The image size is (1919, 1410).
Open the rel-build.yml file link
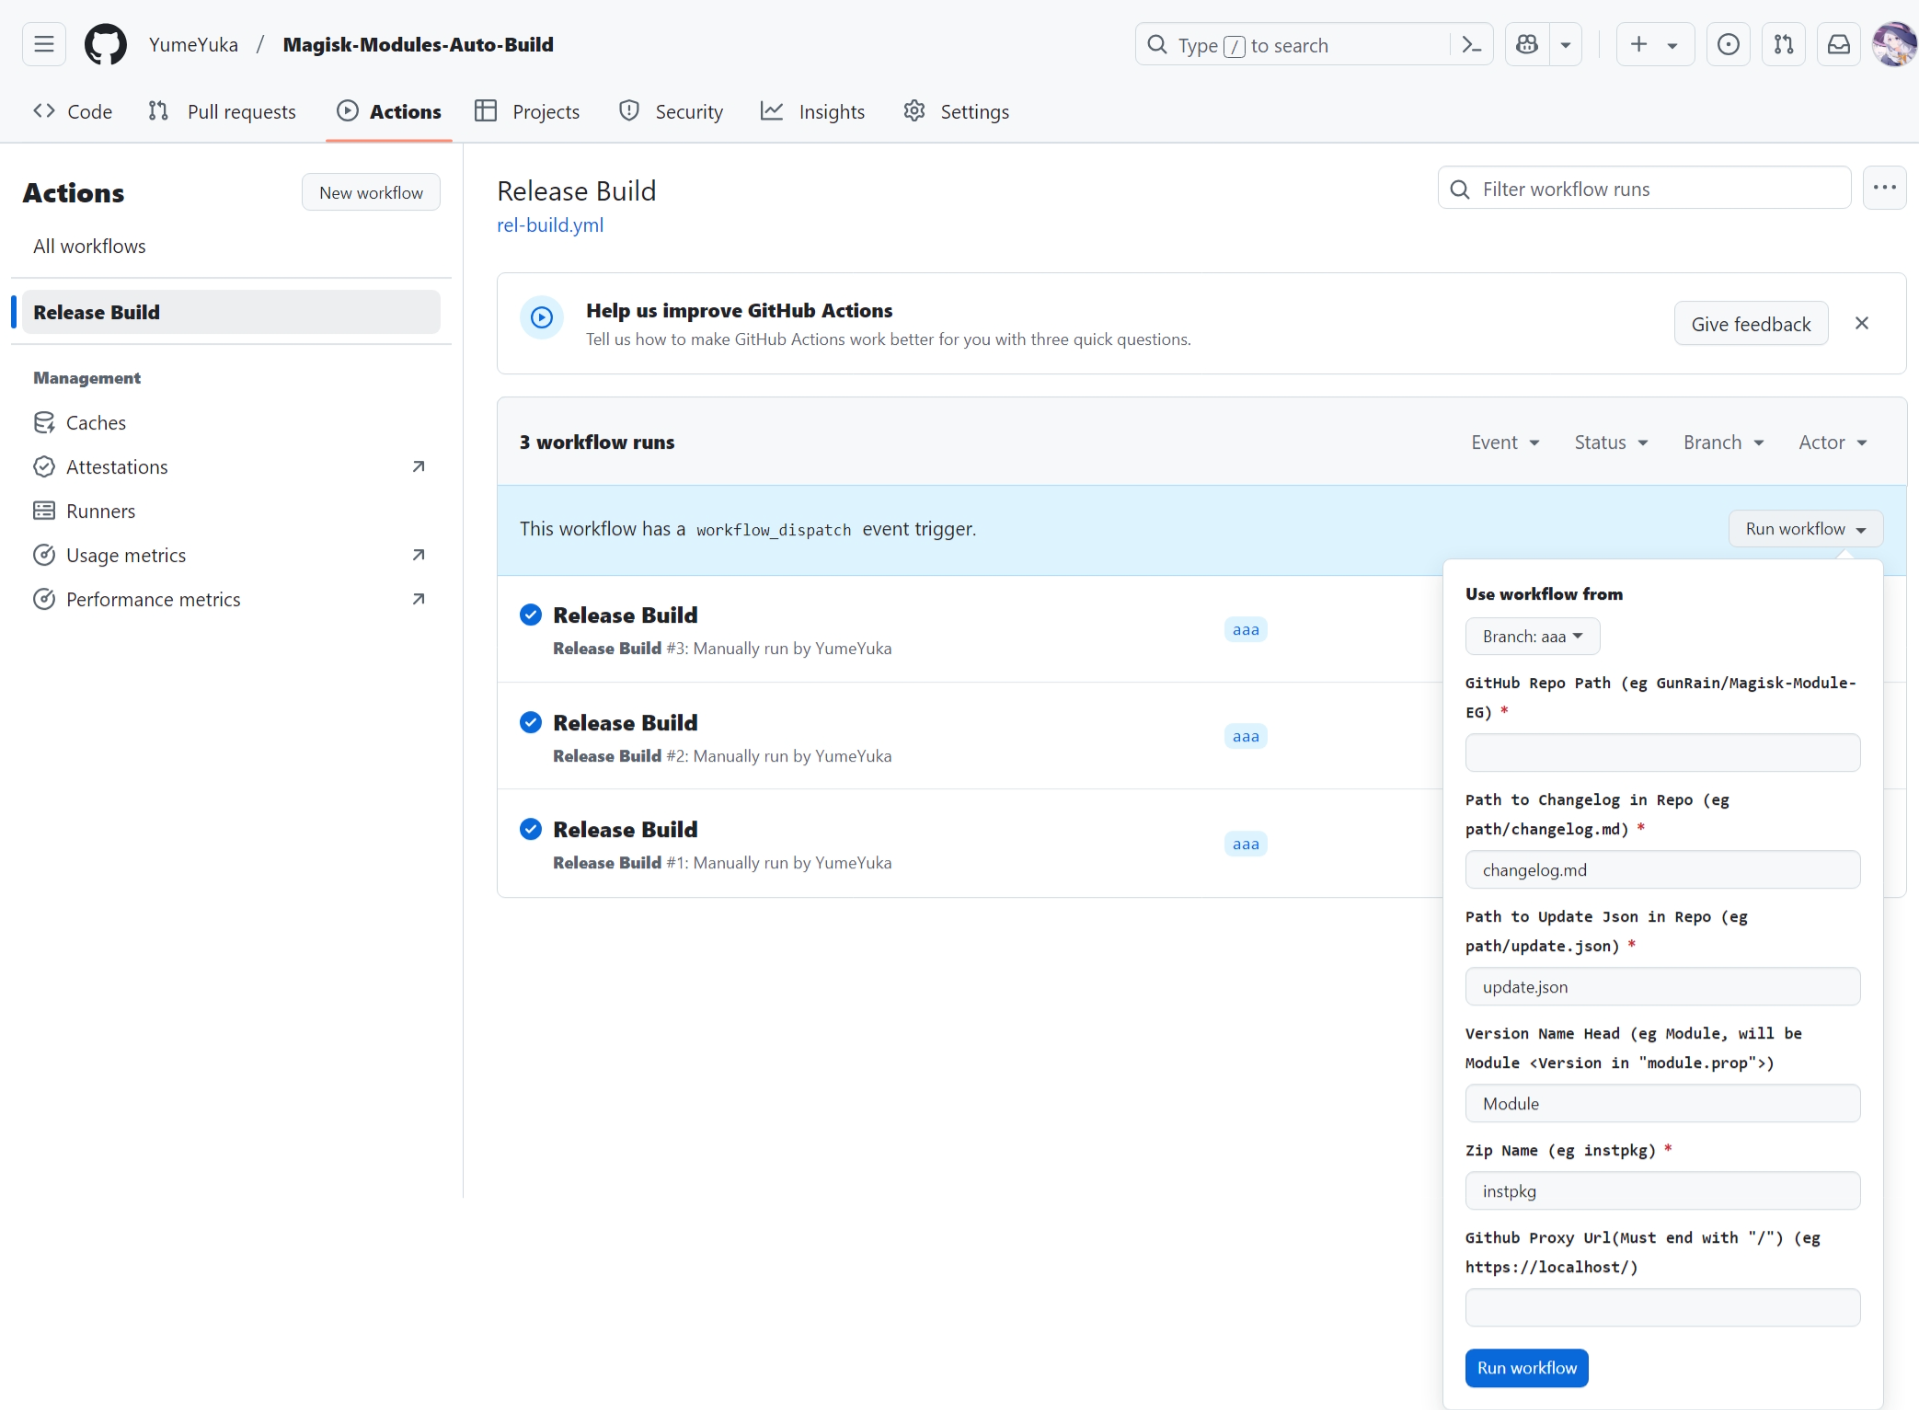[550, 225]
